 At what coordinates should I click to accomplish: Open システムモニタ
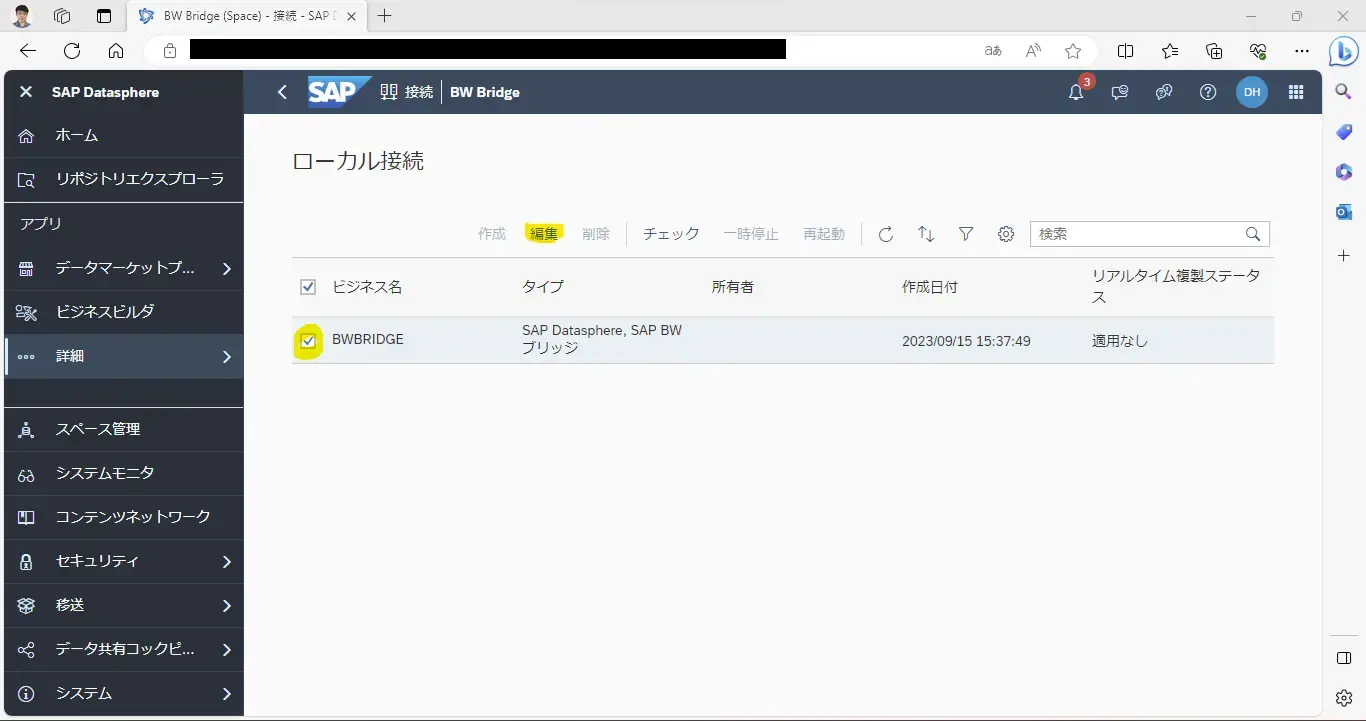click(124, 473)
